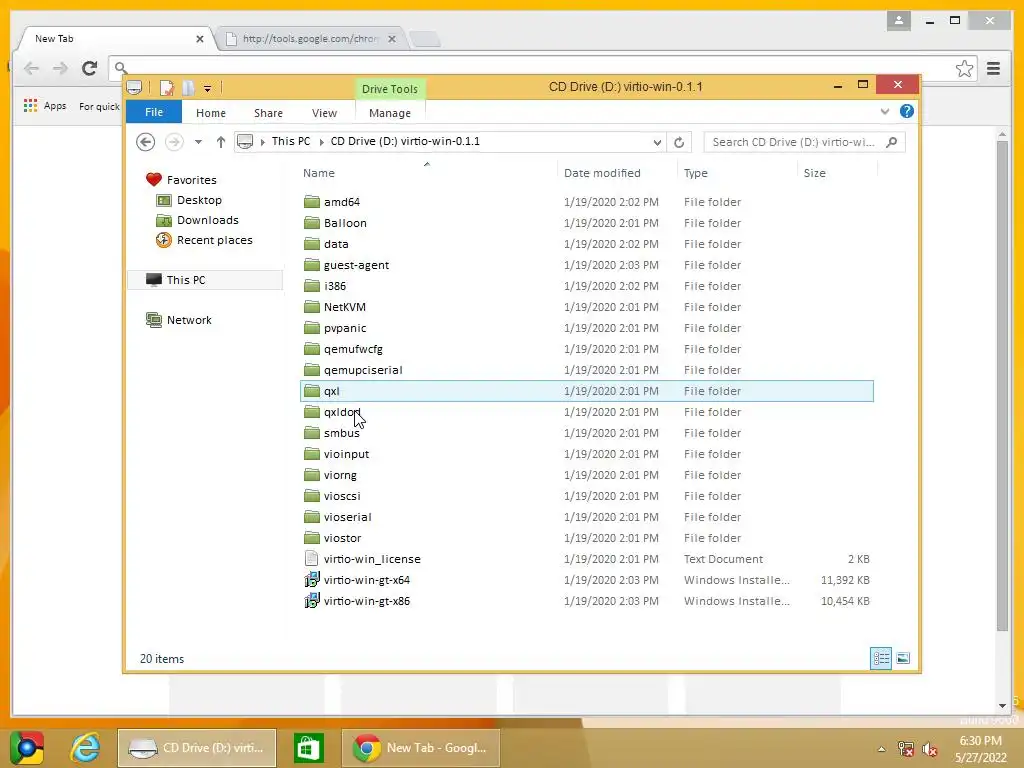This screenshot has height=768, width=1024.
Task: Select Desktop in Favorites
Action: click(x=199, y=200)
